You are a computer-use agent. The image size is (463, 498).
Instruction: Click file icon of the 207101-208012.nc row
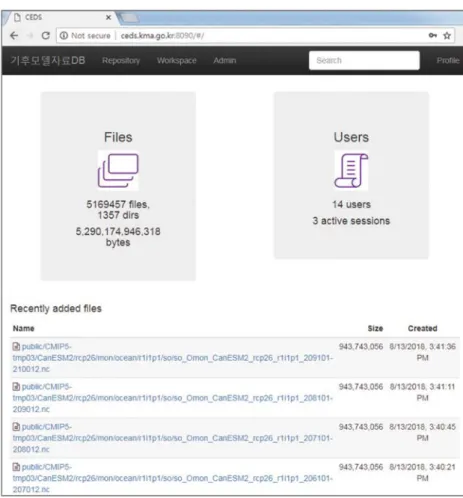[x=16, y=427]
